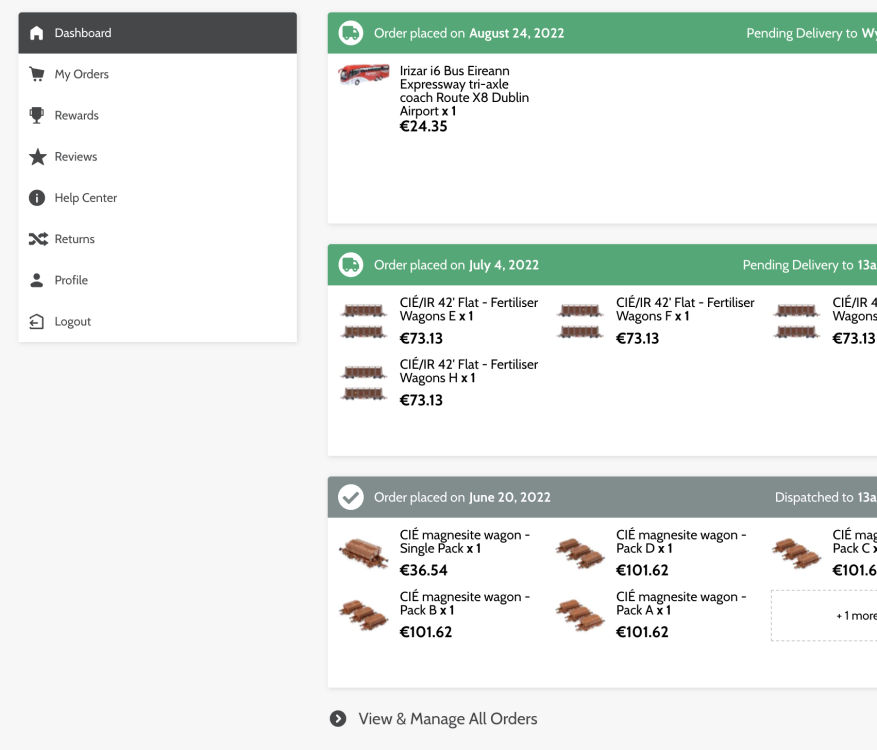The height and width of the screenshot is (750, 877).
Task: Select the Reviews star icon
Action: [x=37, y=157]
